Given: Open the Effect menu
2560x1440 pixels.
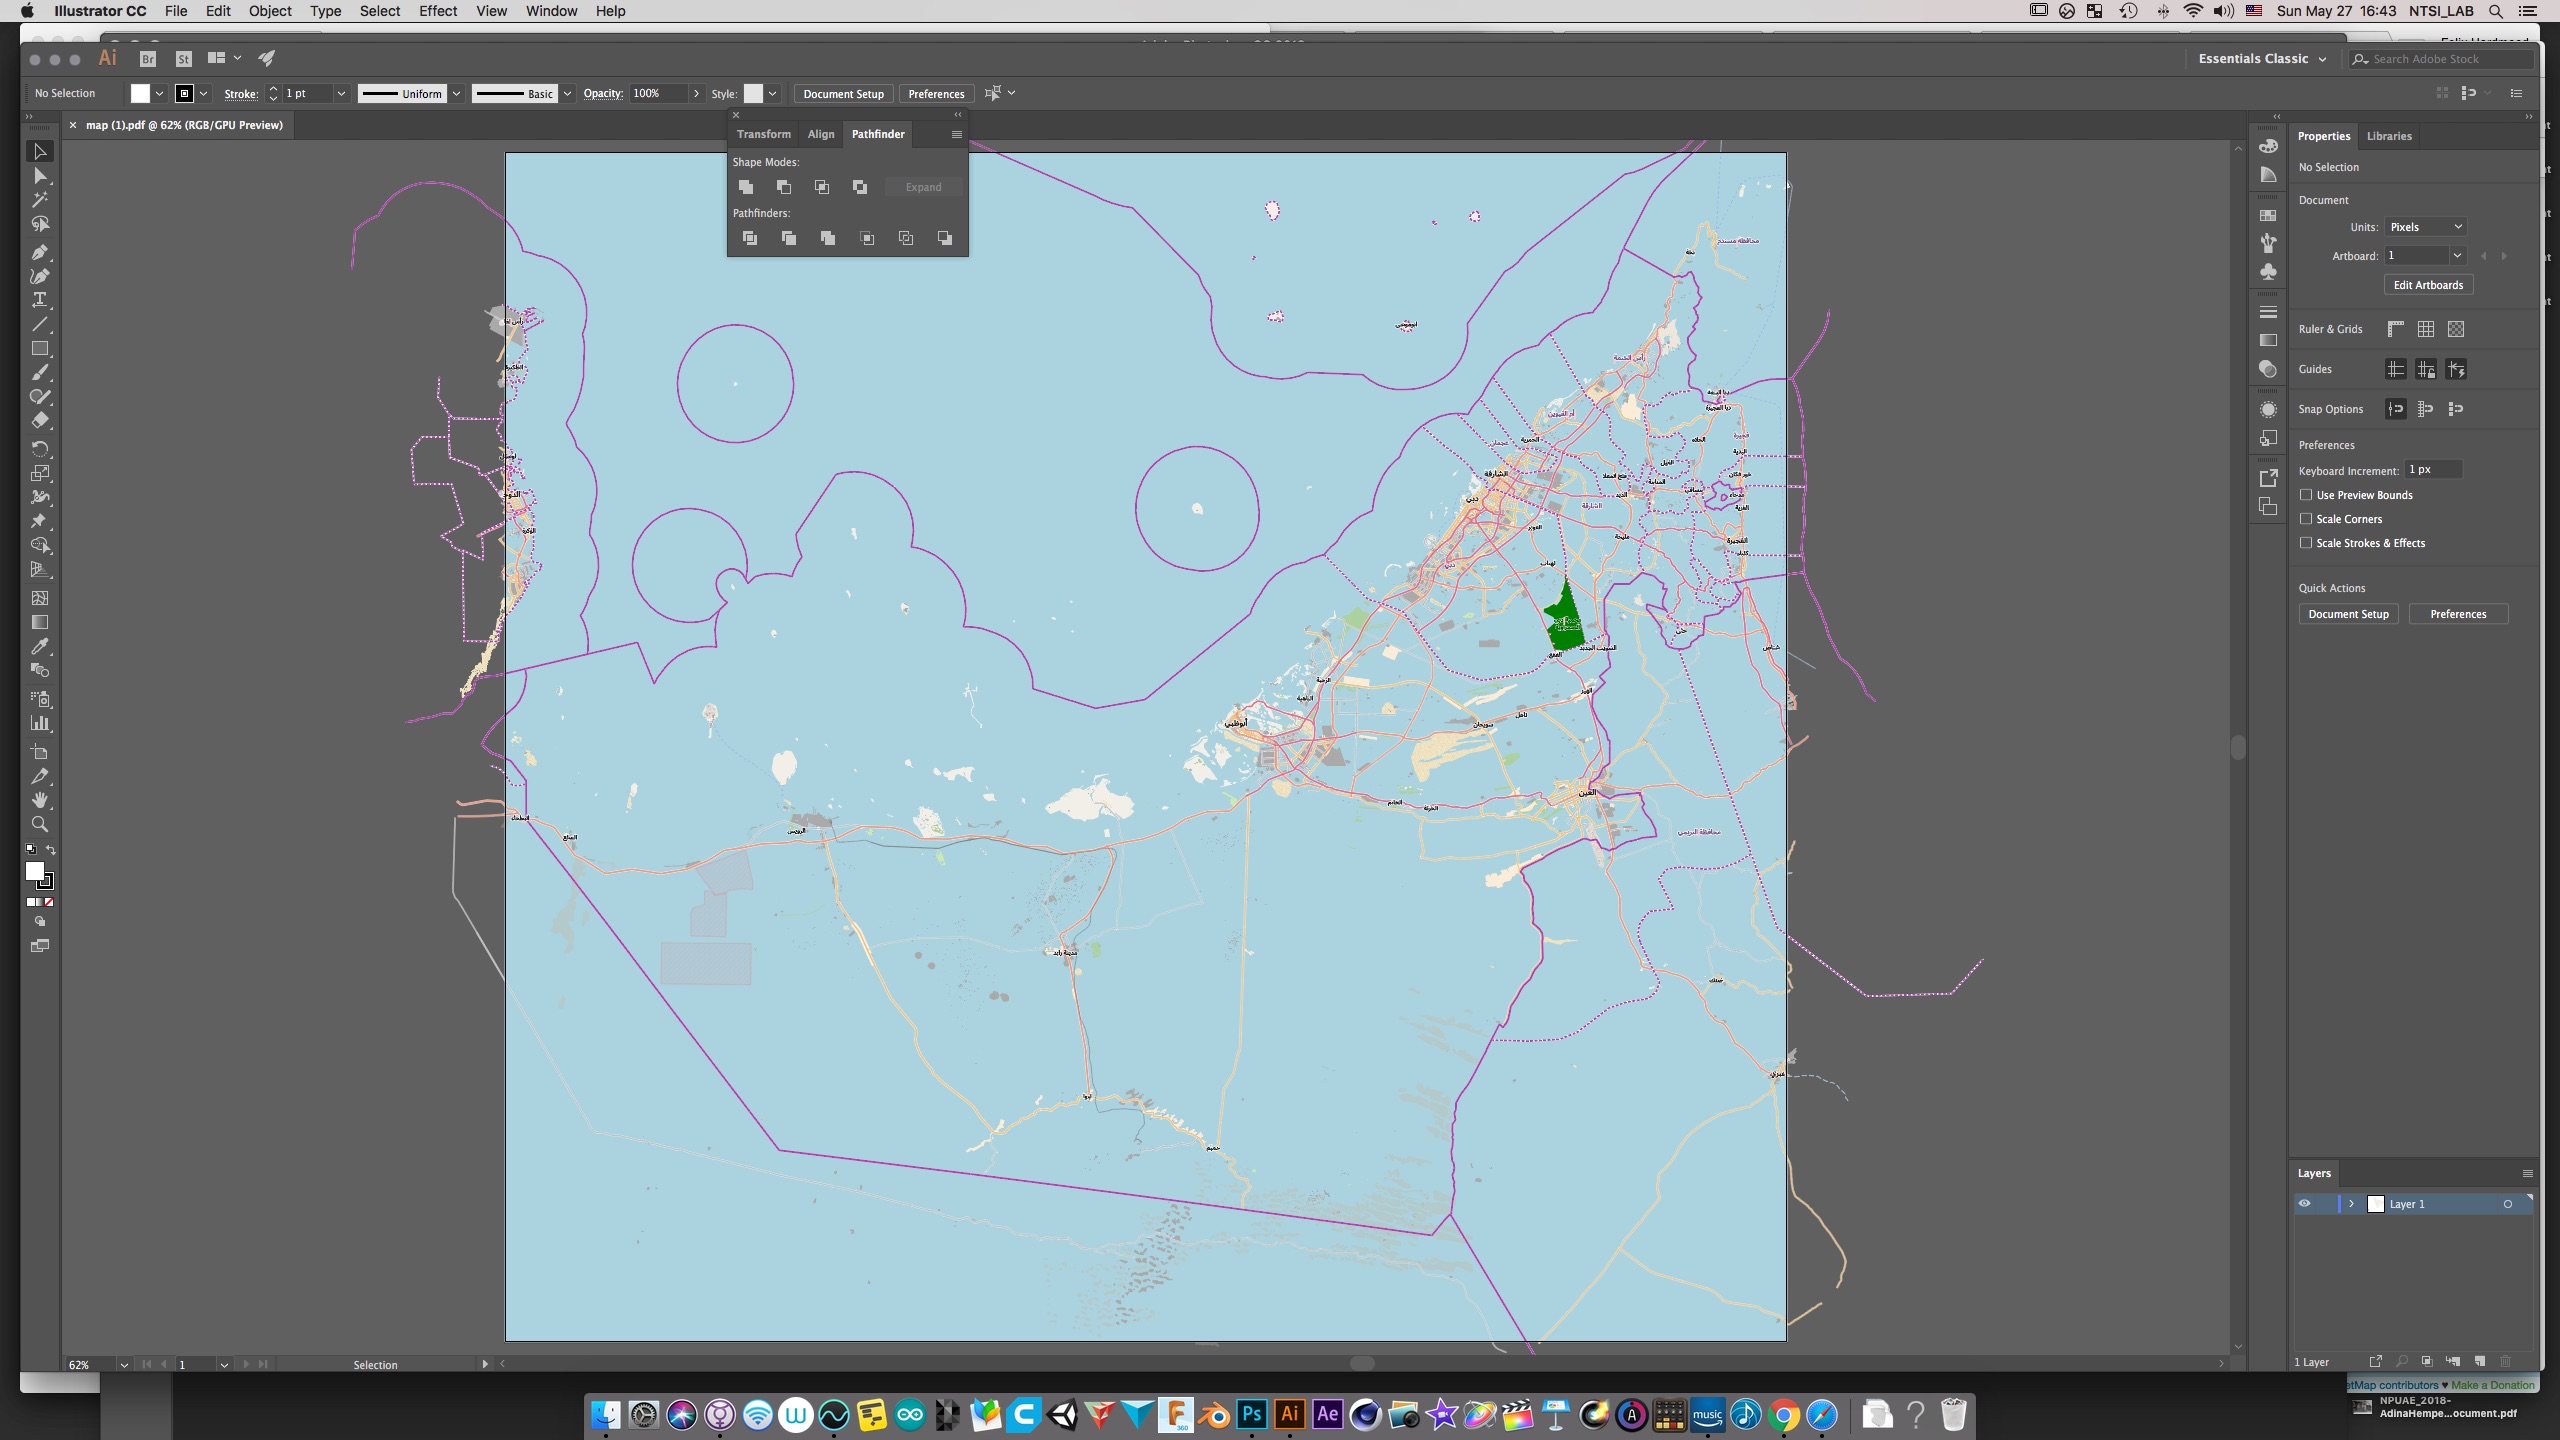Looking at the screenshot, I should click(x=437, y=11).
